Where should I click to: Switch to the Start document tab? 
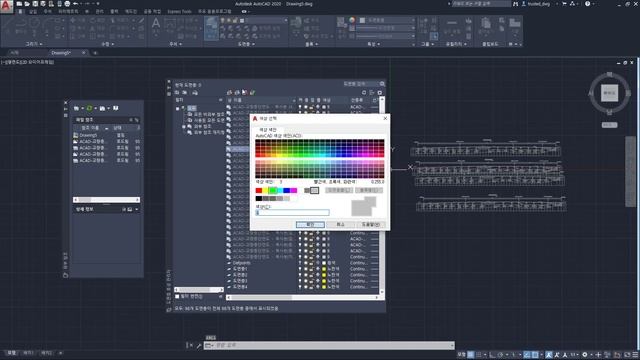click(x=14, y=53)
